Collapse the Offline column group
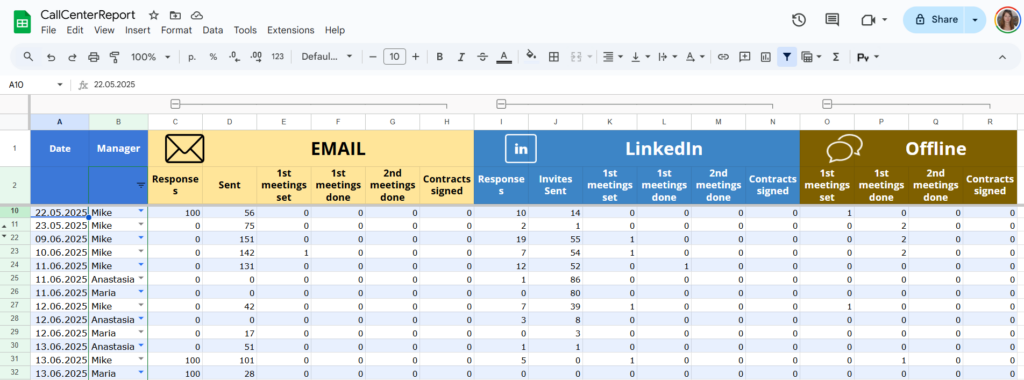Image resolution: width=1024 pixels, height=380 pixels. tap(827, 103)
